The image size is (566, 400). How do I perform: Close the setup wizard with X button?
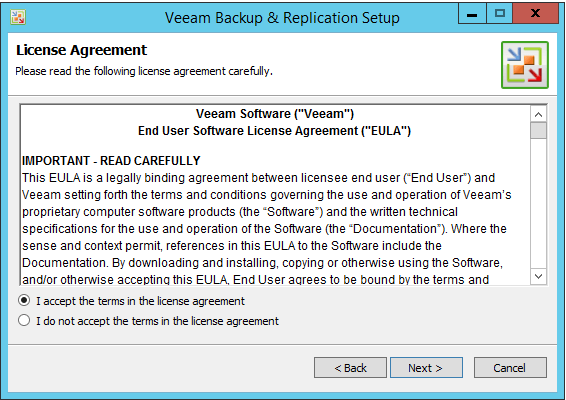(x=536, y=14)
